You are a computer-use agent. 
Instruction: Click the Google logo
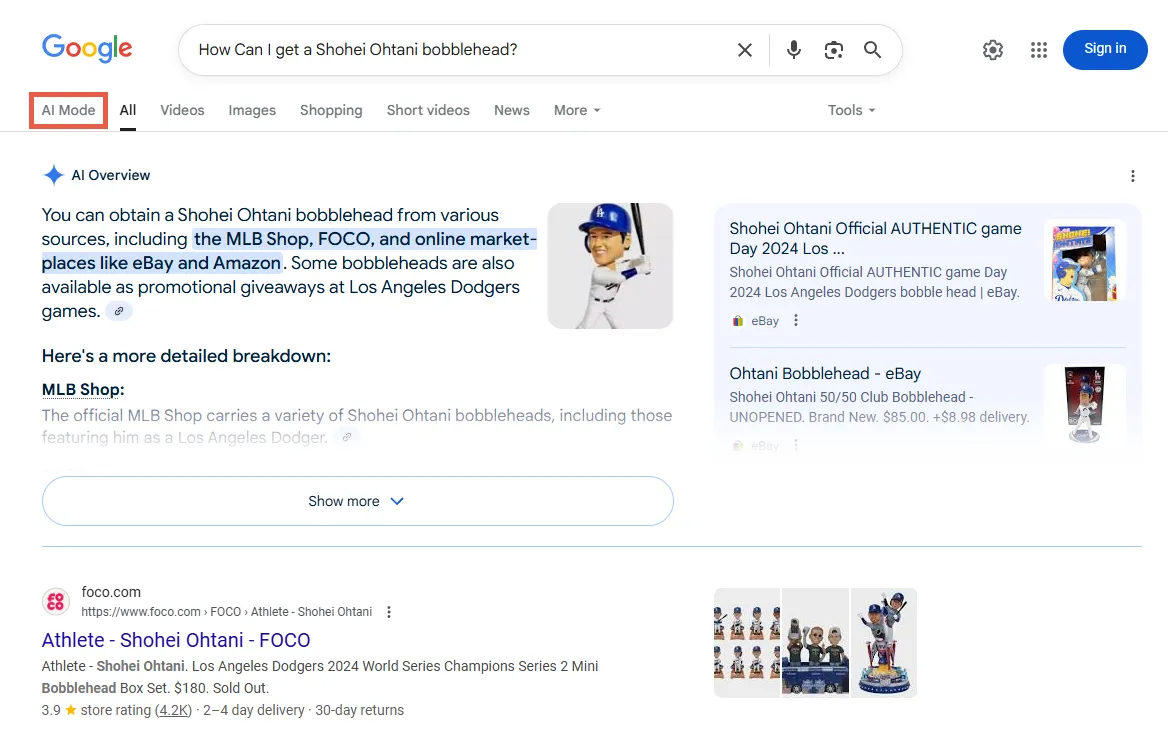point(87,48)
